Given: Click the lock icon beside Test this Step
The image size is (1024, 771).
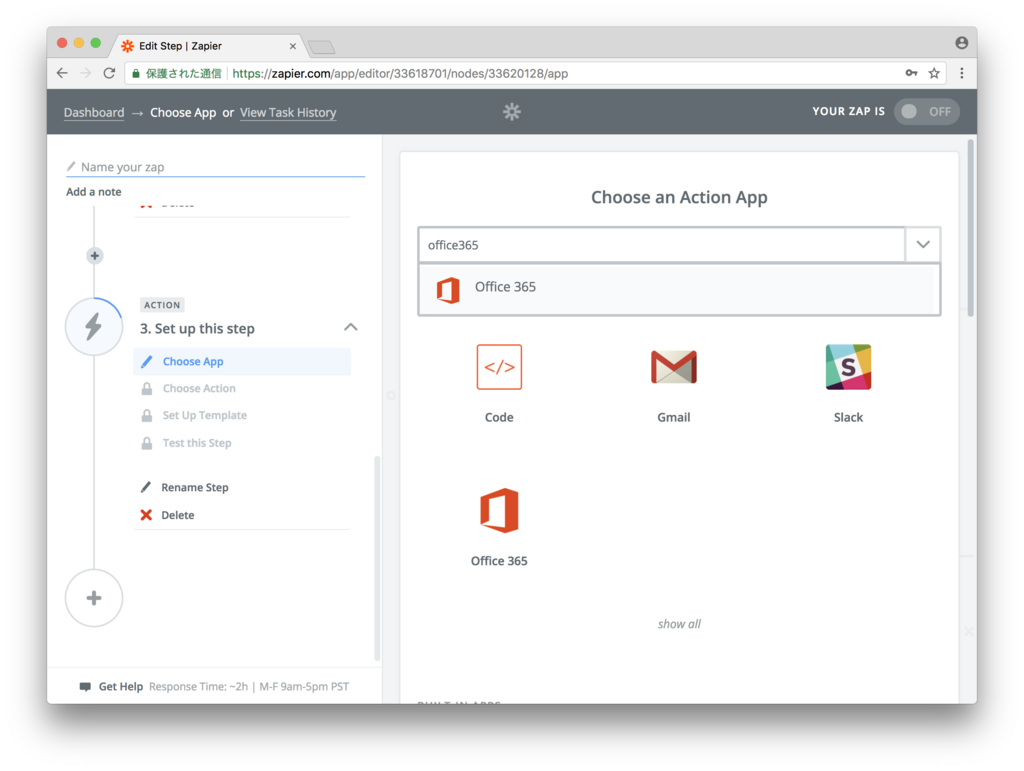Looking at the screenshot, I should pyautogui.click(x=147, y=443).
